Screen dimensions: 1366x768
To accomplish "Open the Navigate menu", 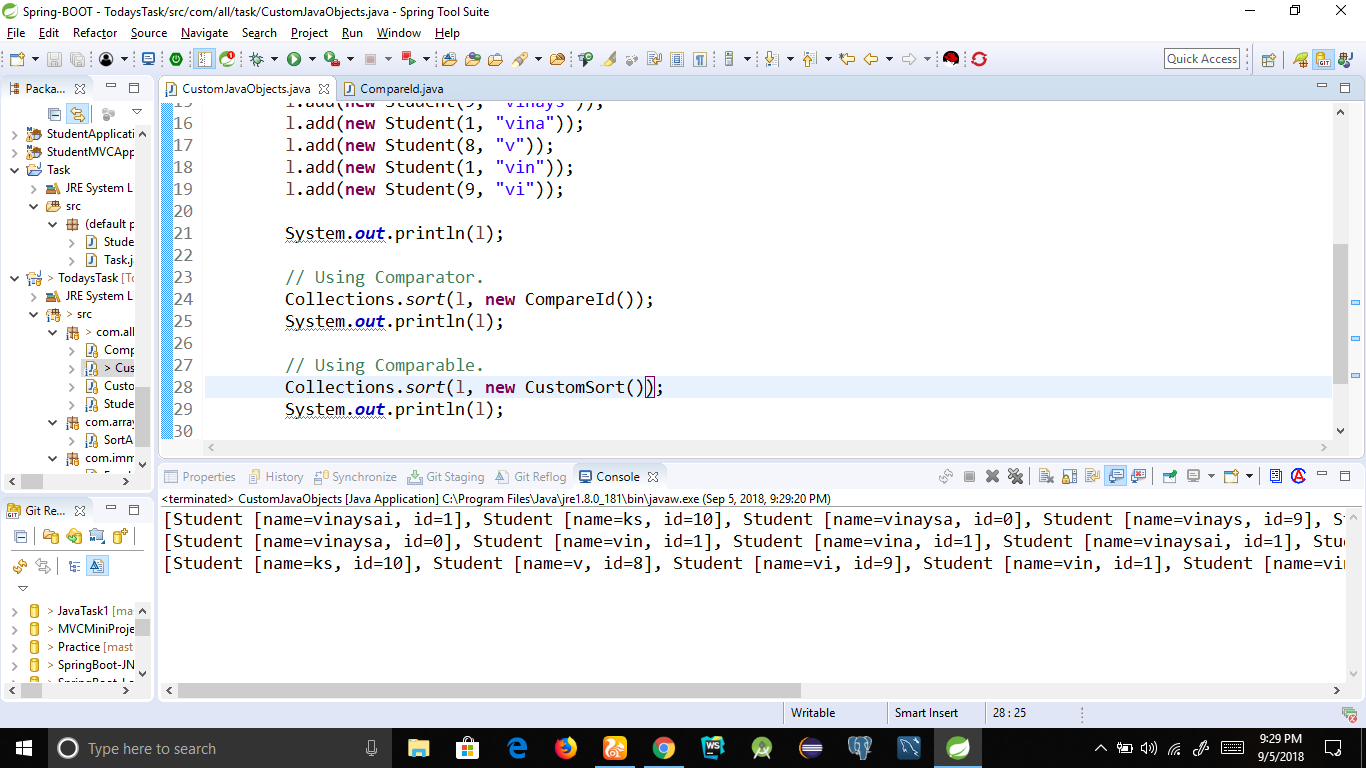I will [x=204, y=33].
